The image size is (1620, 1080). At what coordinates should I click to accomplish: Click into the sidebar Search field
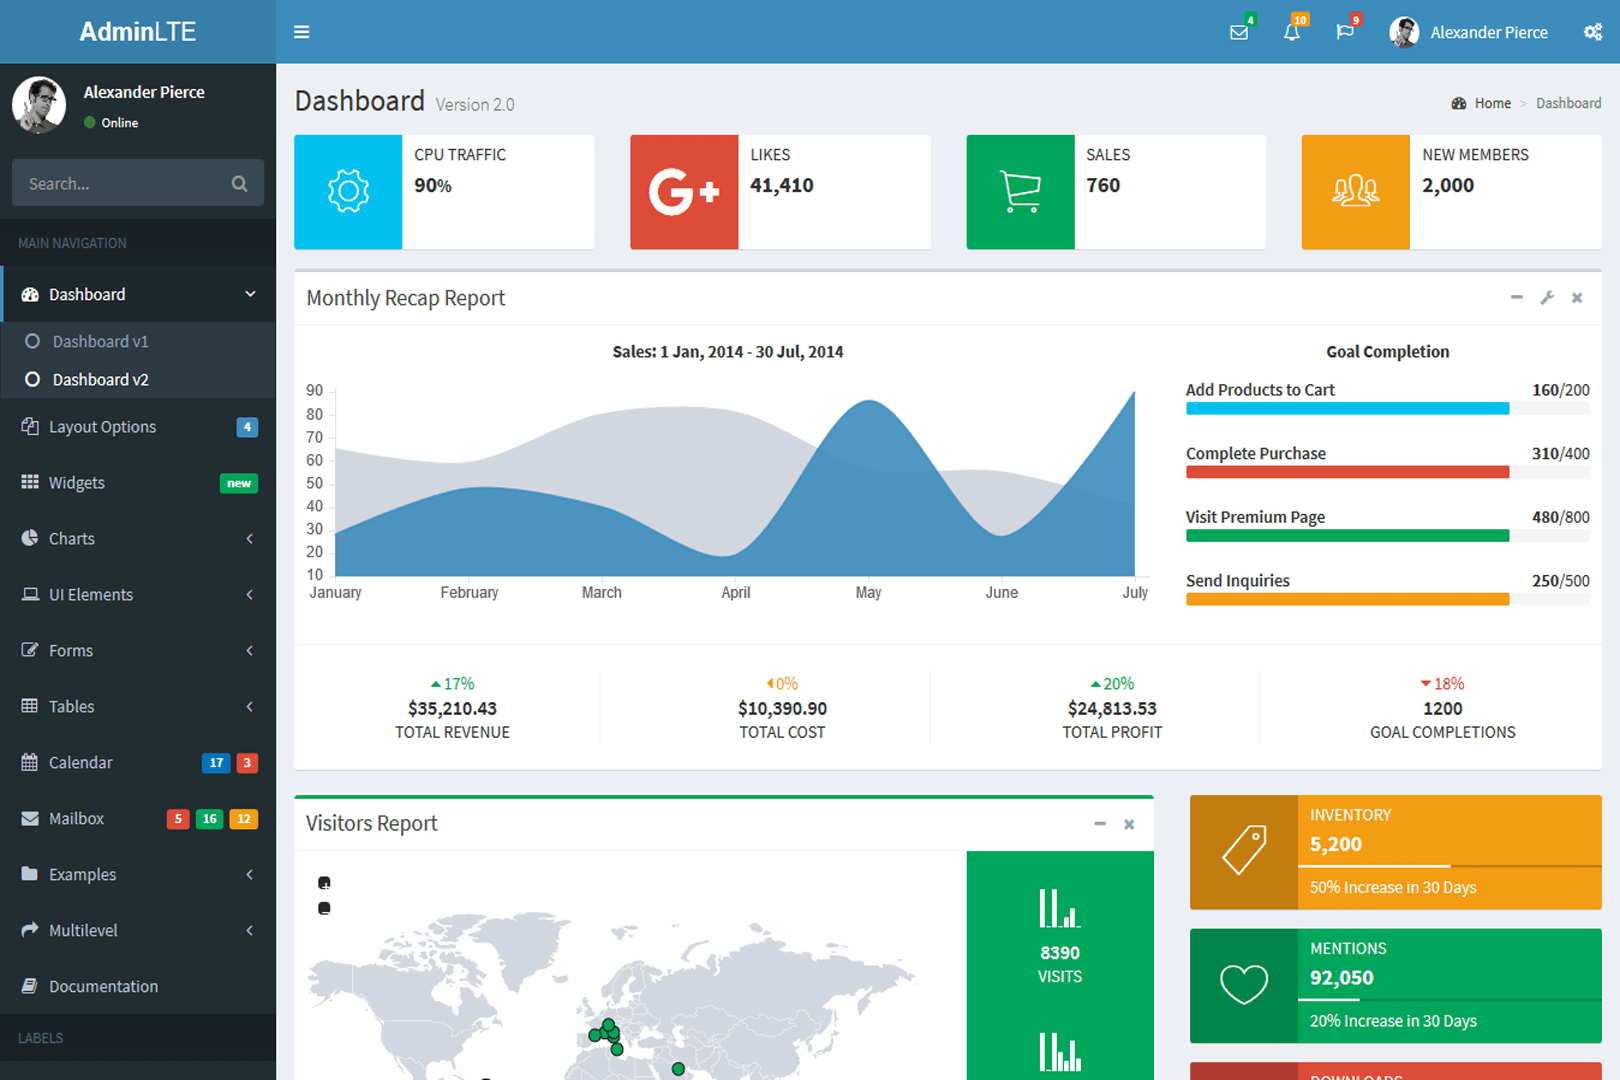[120, 184]
